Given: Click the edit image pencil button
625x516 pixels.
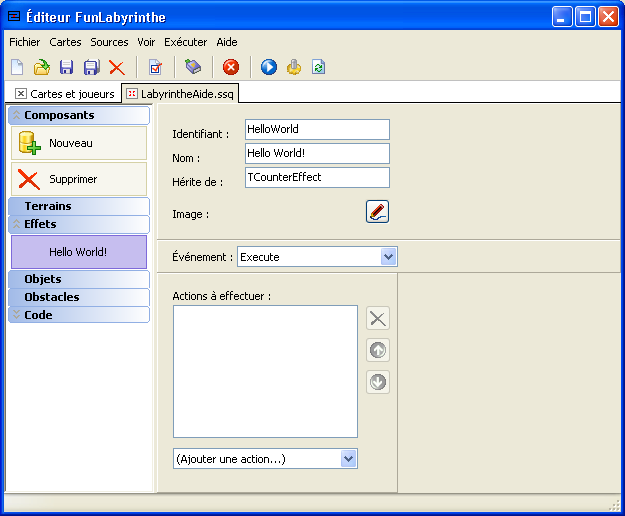Looking at the screenshot, I should 377,211.
